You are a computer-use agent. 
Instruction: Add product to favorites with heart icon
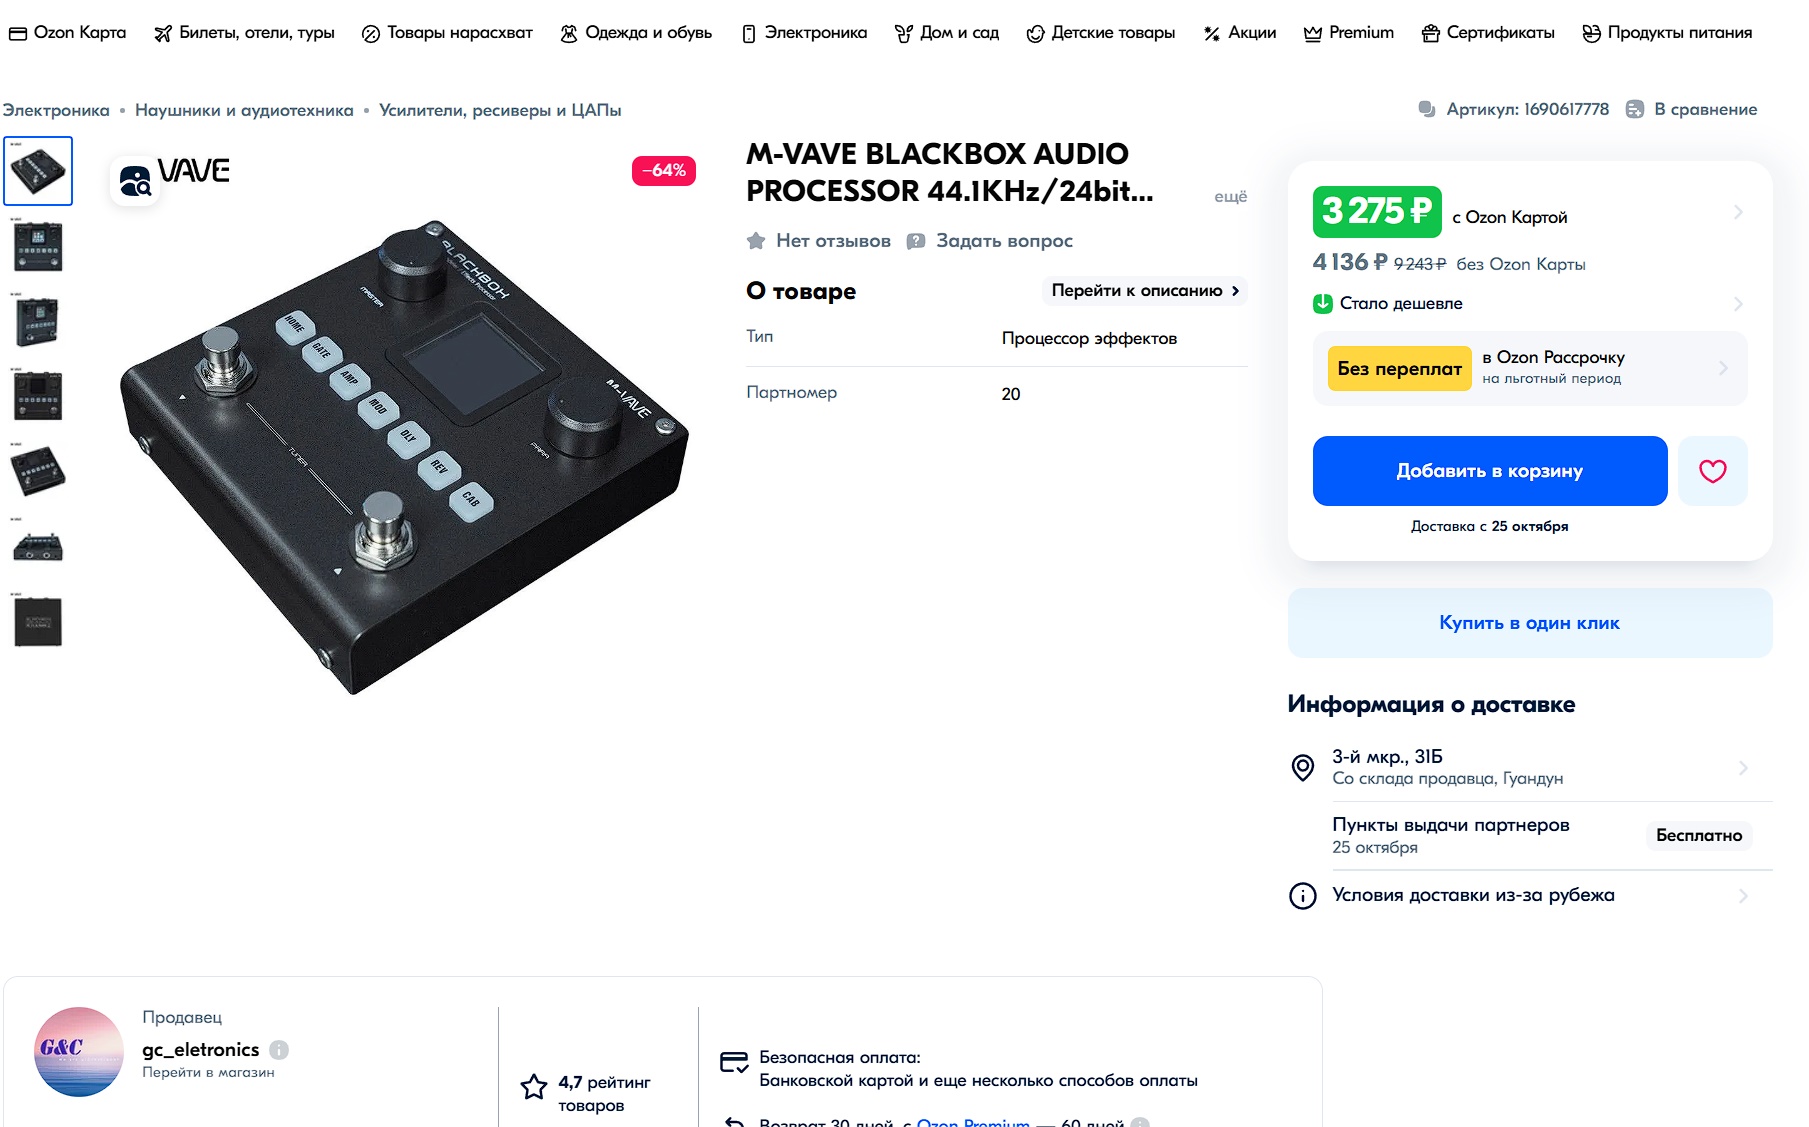pos(1712,471)
